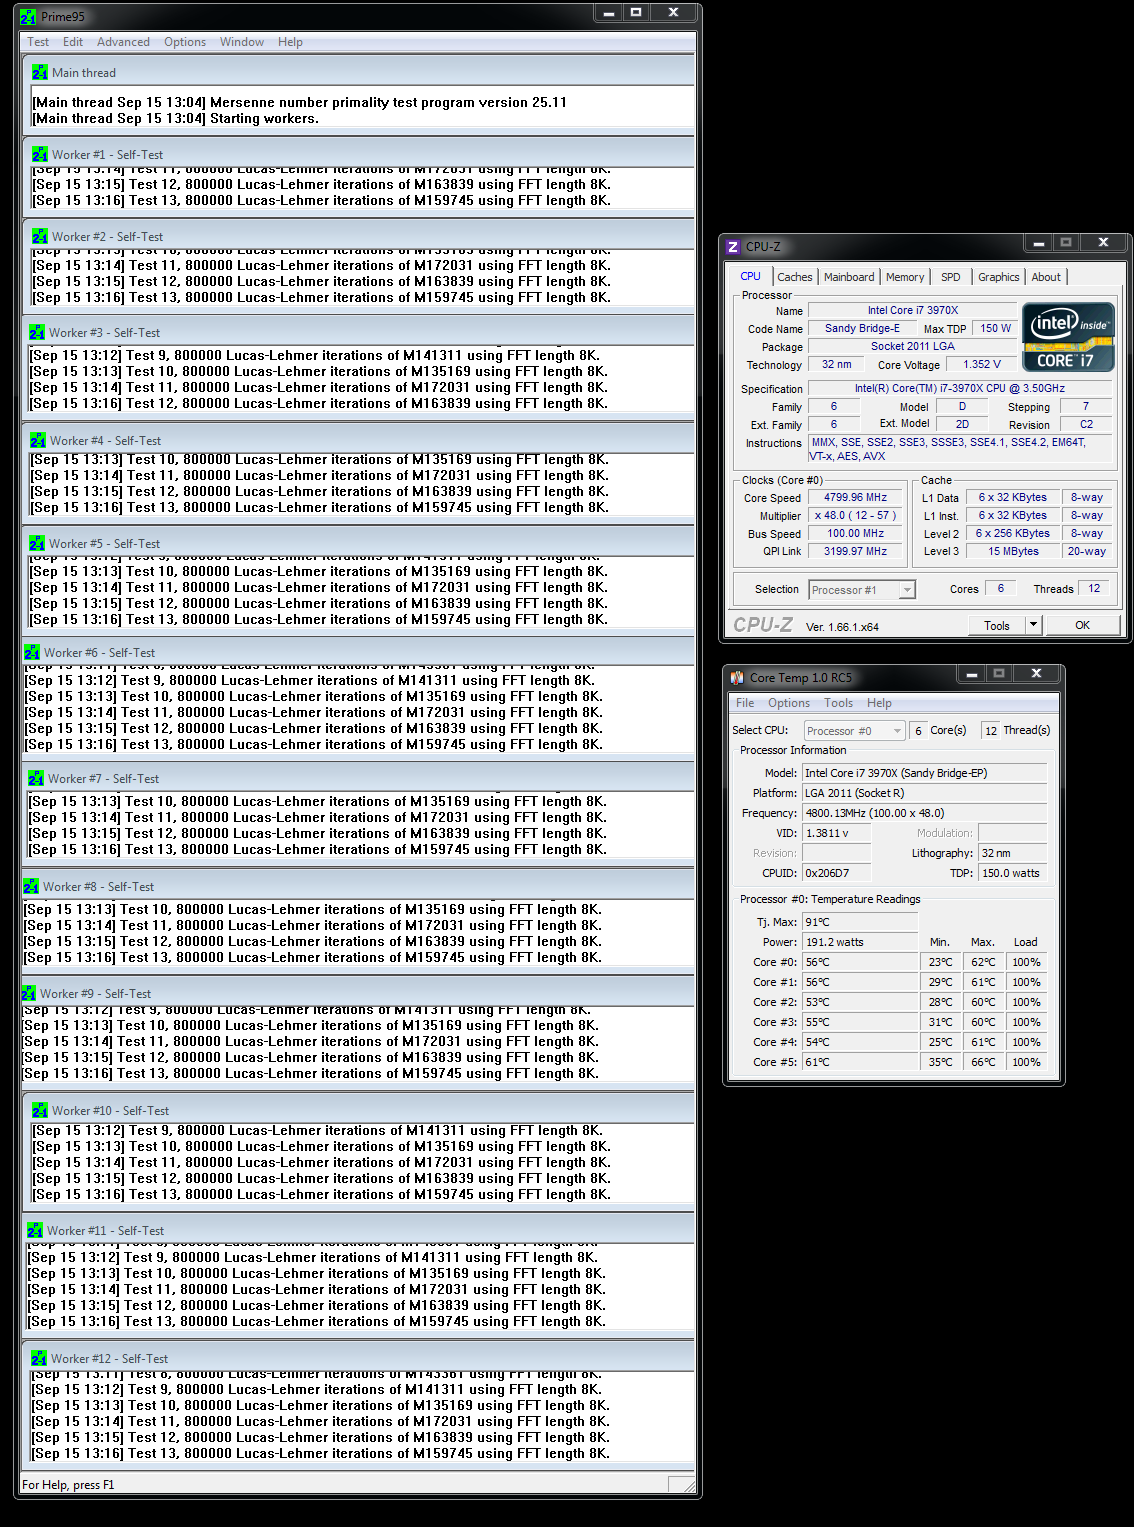
Task: Click the Tools button in CPU-Z
Action: pos(997,626)
